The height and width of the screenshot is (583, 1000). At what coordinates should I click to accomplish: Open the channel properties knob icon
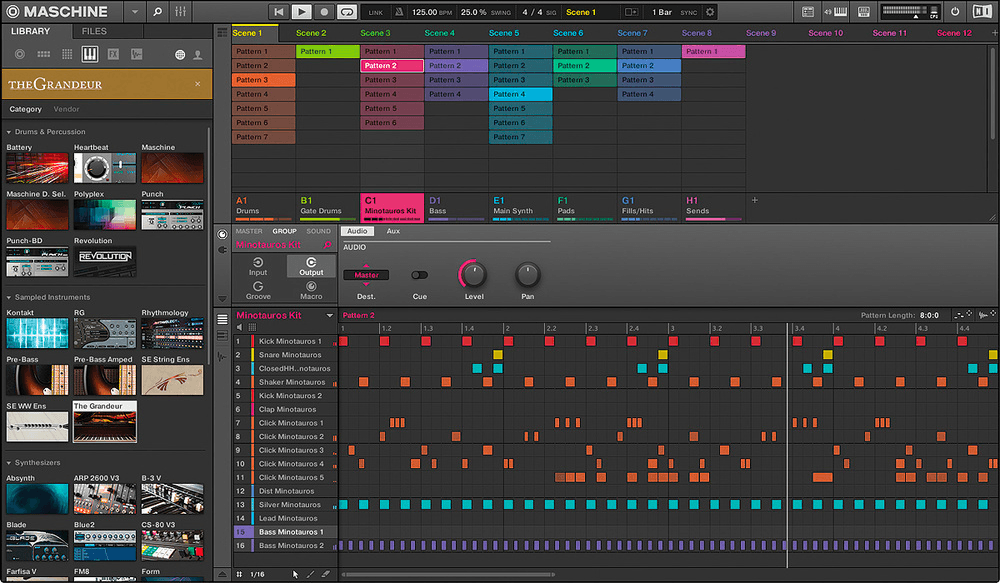[222, 234]
